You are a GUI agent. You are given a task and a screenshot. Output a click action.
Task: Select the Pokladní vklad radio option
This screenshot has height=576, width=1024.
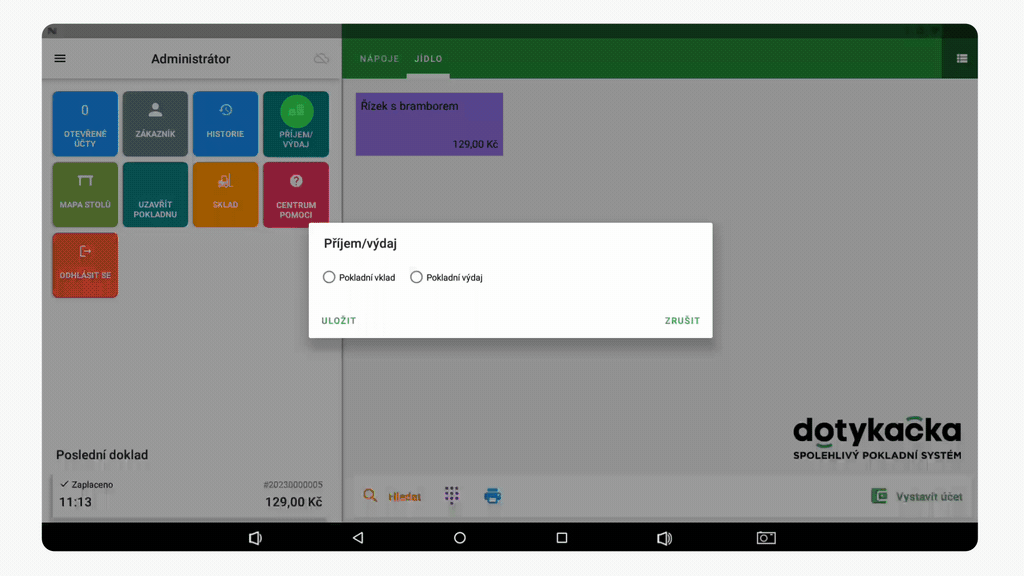click(x=329, y=277)
